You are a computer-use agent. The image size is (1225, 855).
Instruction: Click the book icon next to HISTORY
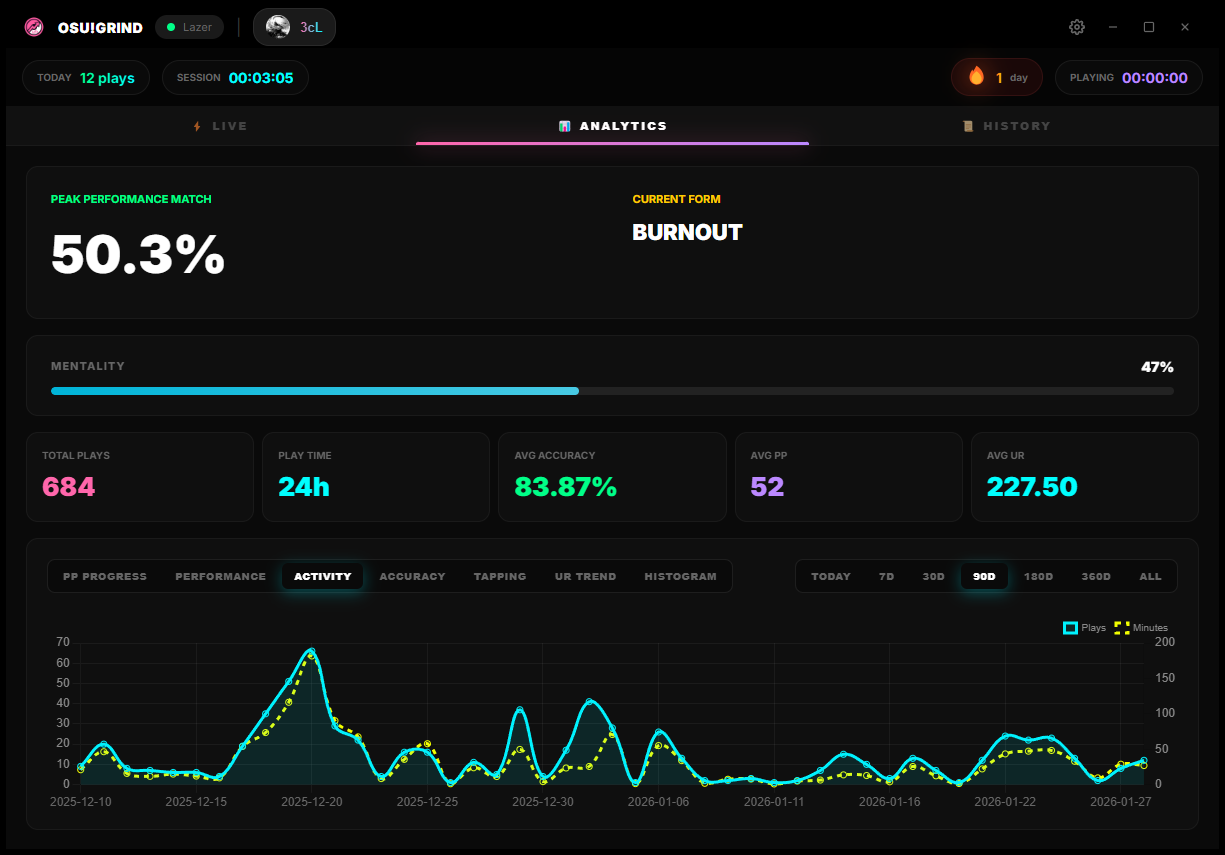pos(966,125)
